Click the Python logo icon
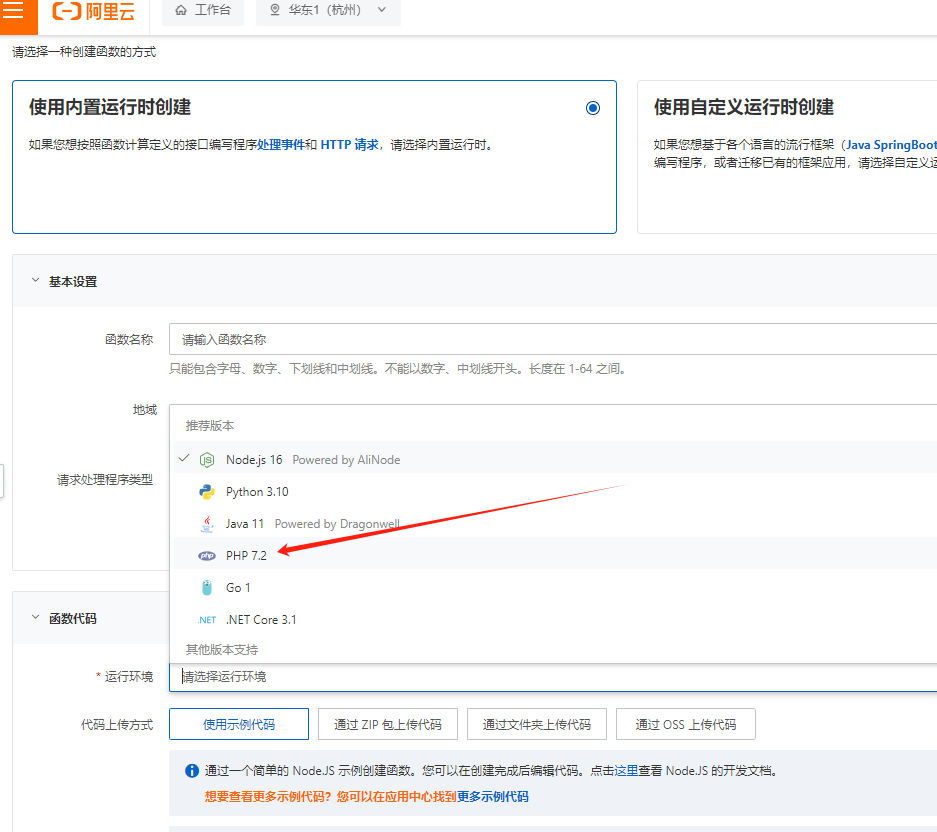 click(x=207, y=492)
